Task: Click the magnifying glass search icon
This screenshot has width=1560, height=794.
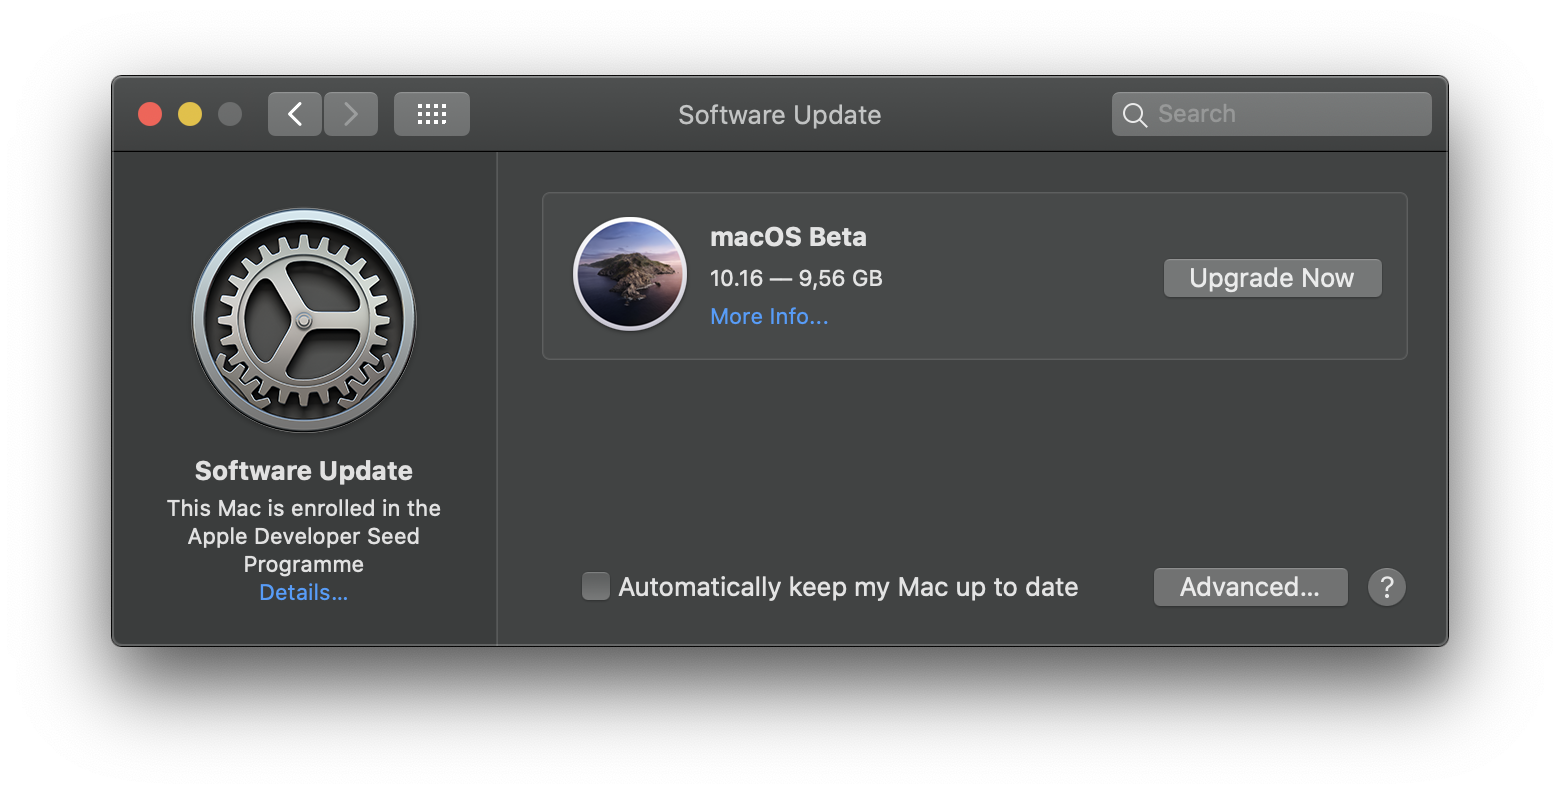Action: click(x=1135, y=115)
